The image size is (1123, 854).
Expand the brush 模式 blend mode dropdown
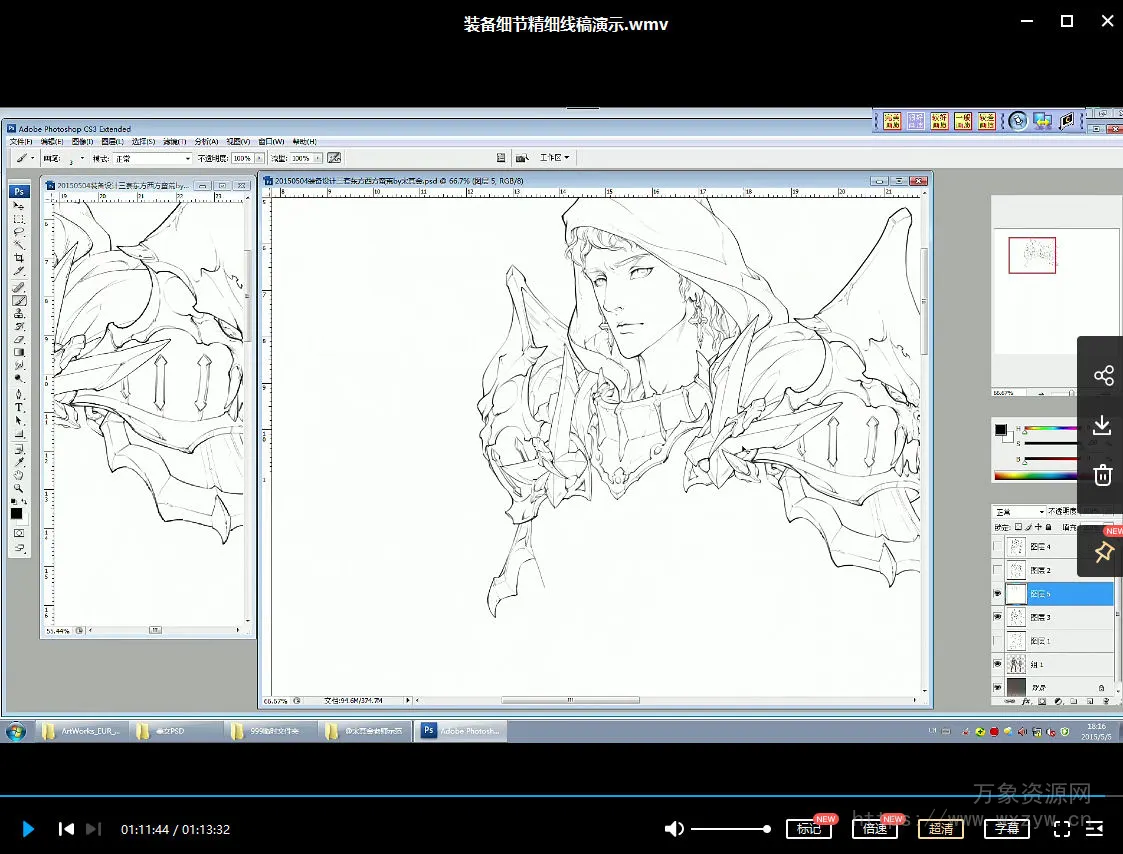(x=187, y=158)
